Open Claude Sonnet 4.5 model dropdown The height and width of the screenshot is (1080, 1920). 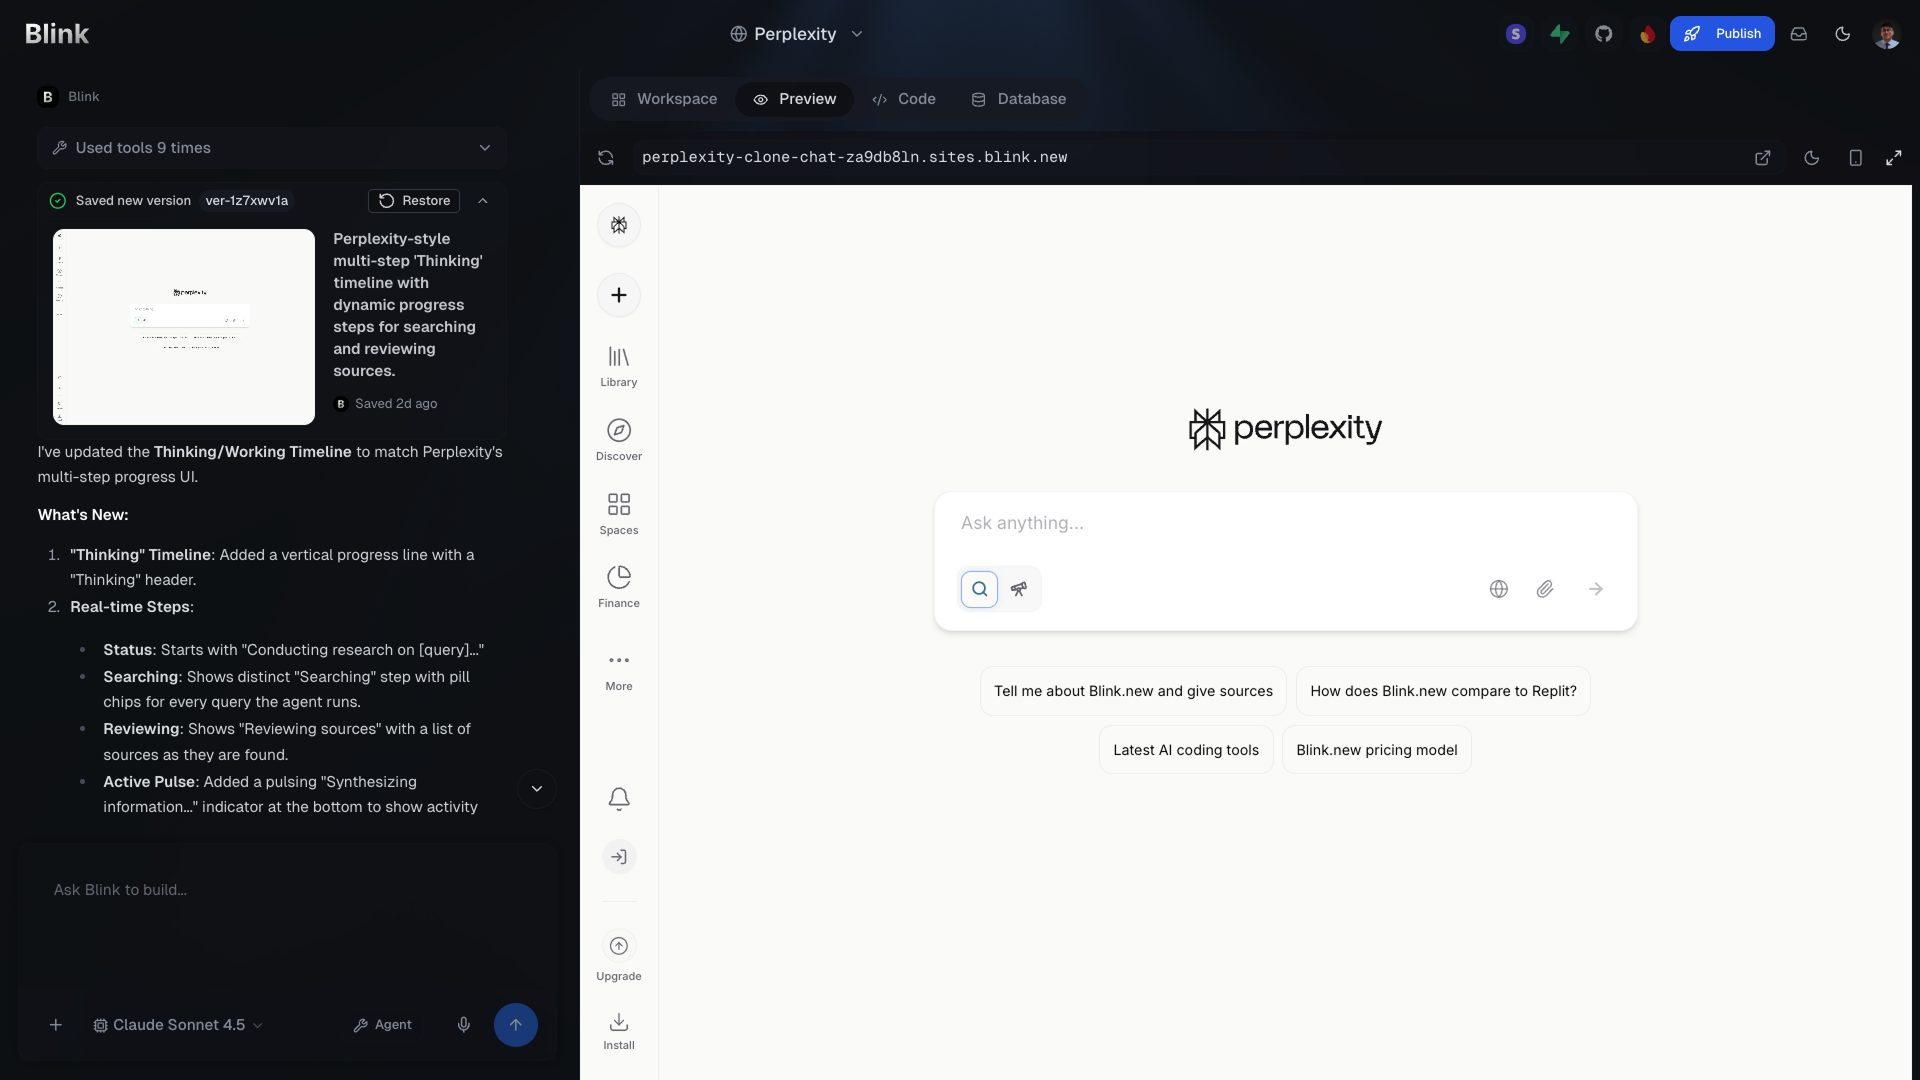pyautogui.click(x=178, y=1025)
